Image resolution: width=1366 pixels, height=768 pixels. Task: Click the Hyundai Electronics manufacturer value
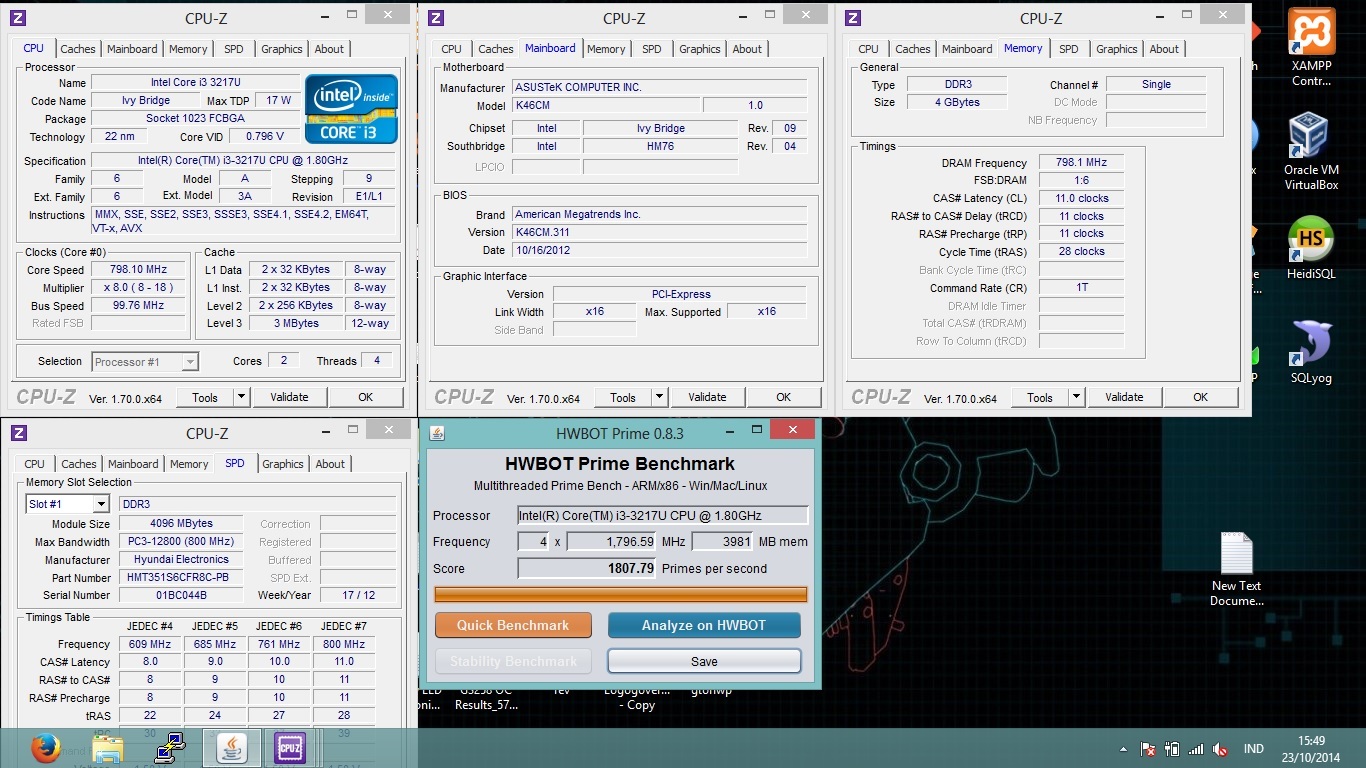(x=181, y=560)
